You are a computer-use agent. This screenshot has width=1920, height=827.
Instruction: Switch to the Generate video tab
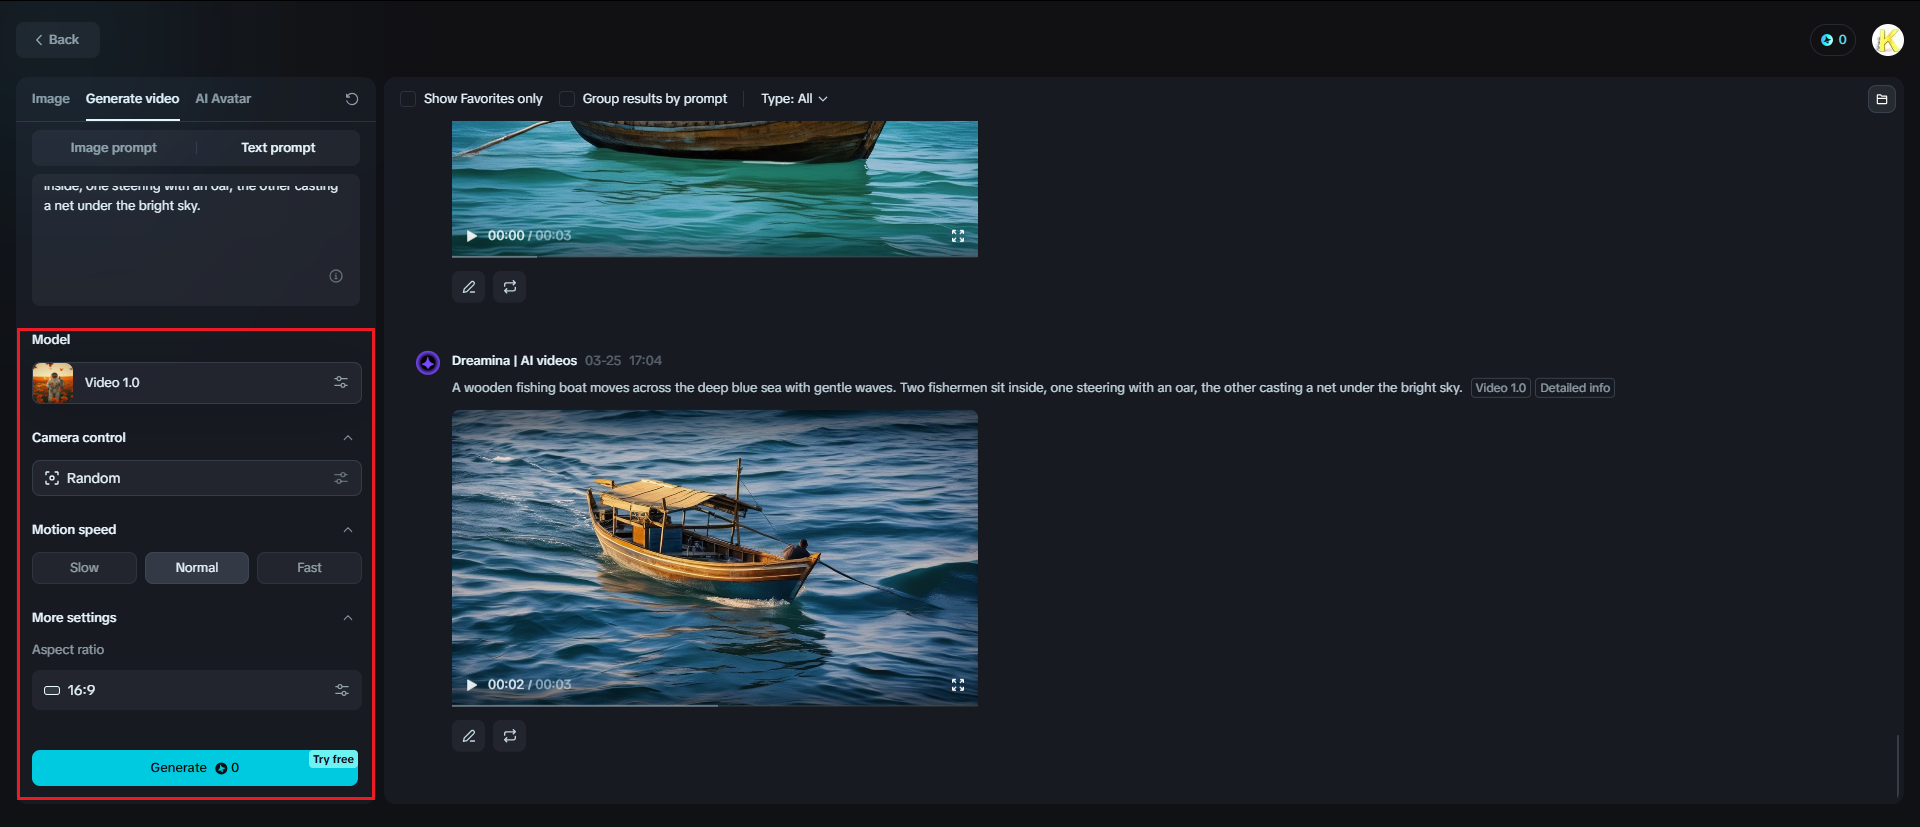(132, 98)
